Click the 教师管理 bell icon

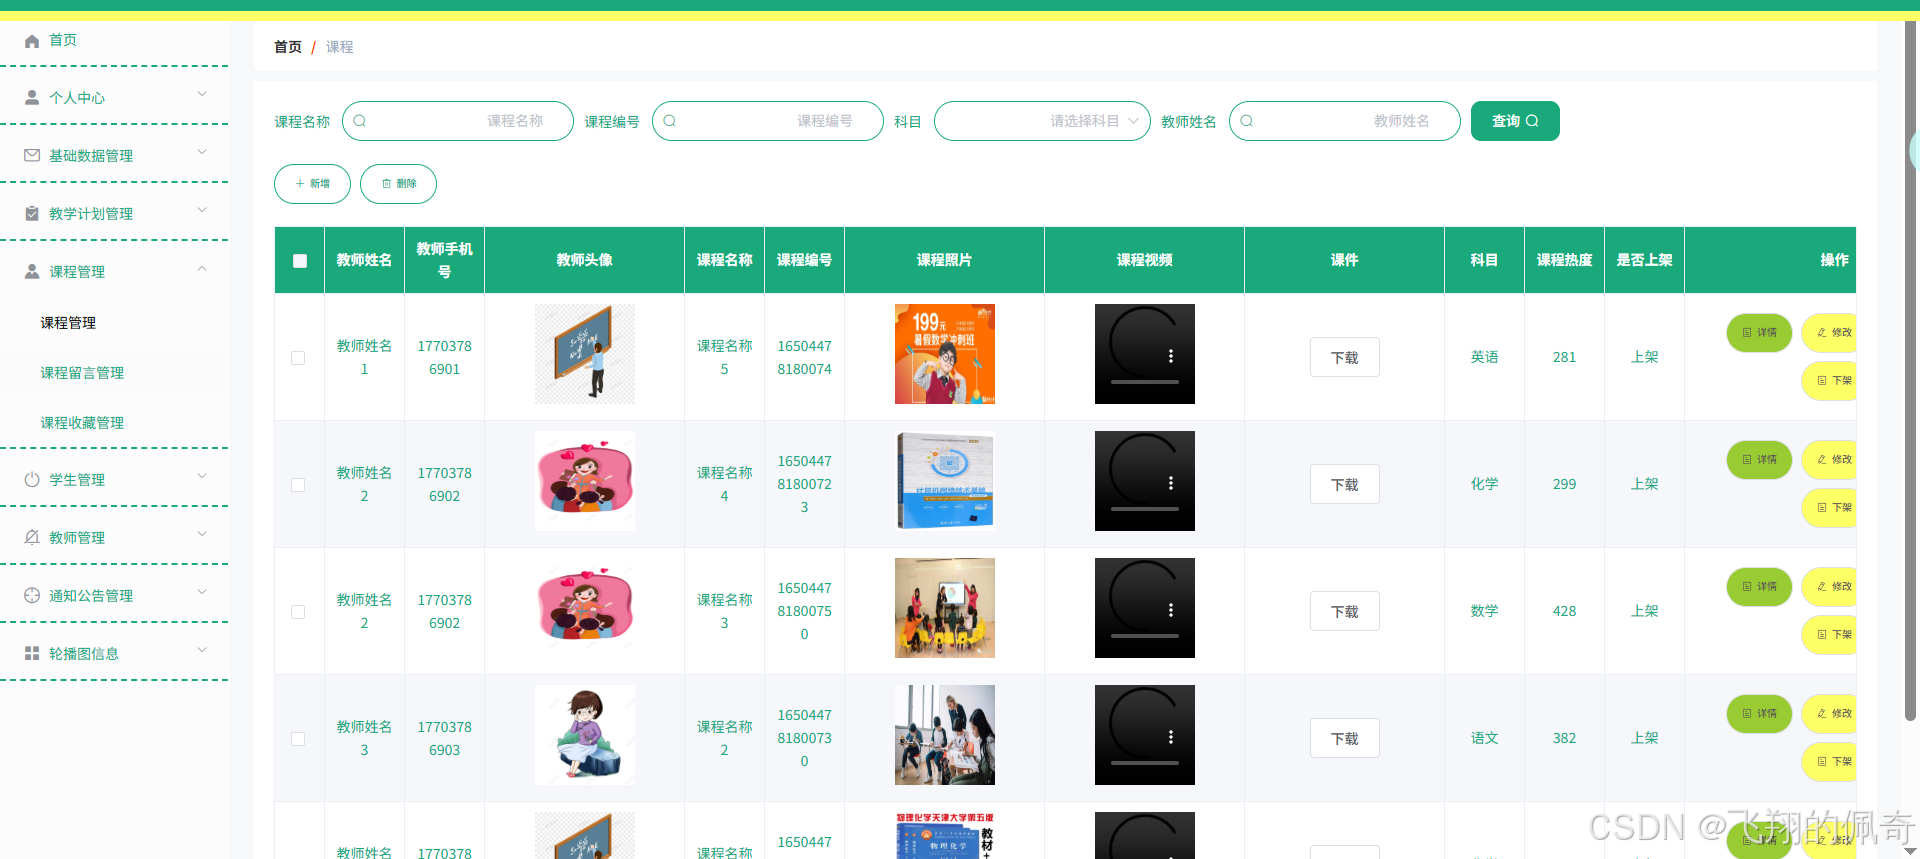(32, 538)
